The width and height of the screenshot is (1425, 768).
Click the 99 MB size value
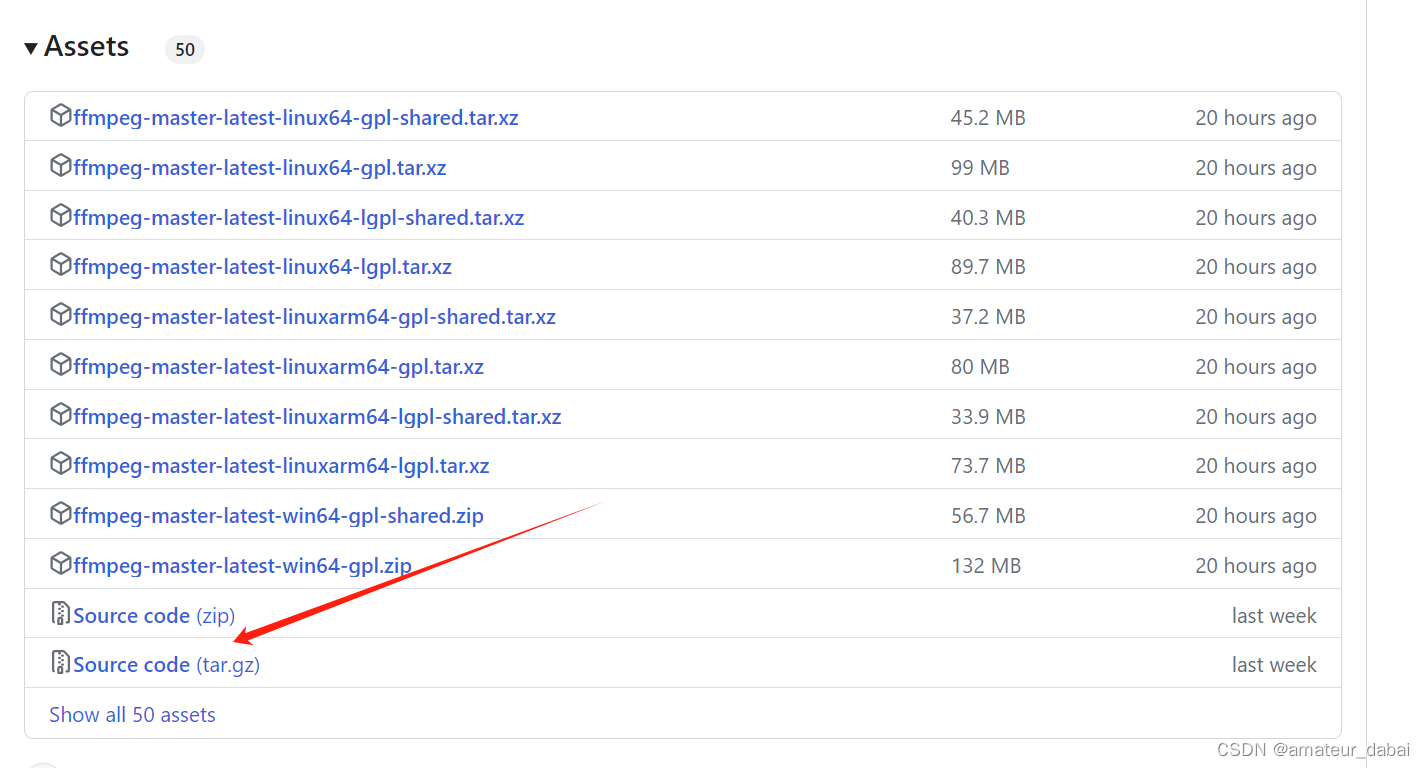tap(980, 168)
